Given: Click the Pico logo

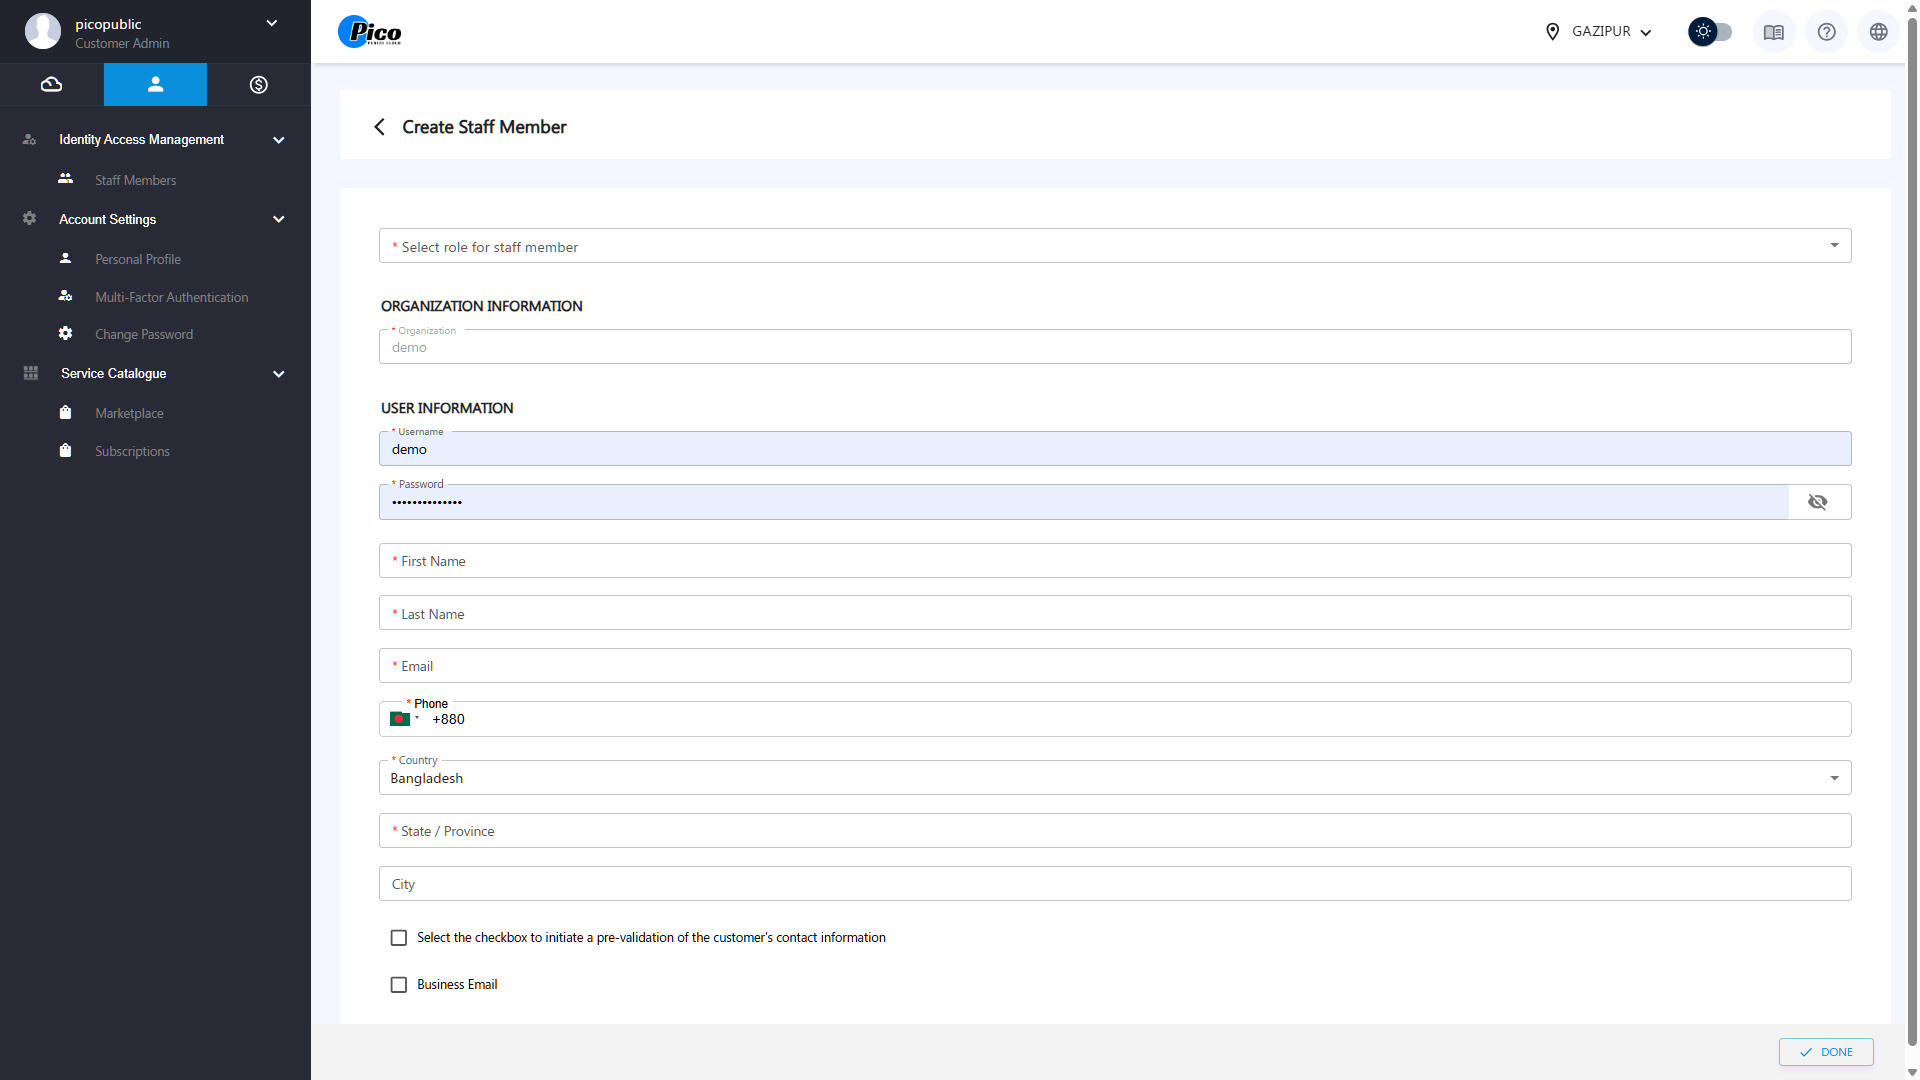Looking at the screenshot, I should click(370, 32).
